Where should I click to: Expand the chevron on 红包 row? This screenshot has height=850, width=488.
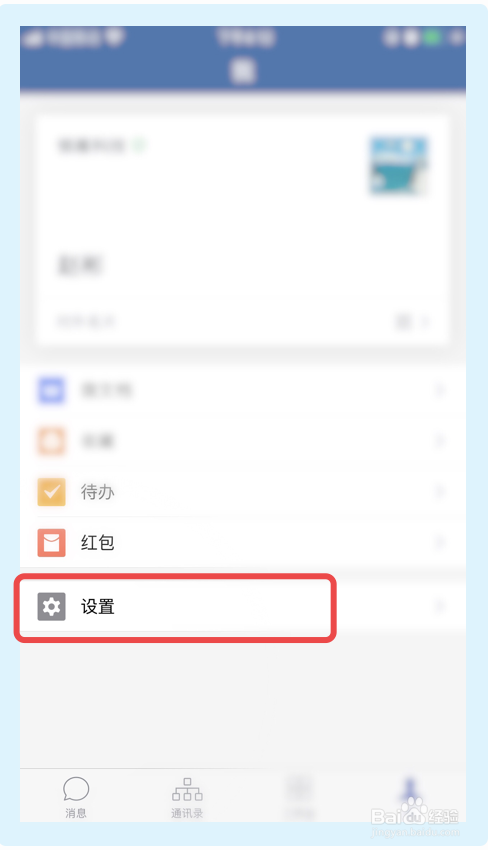point(441,543)
